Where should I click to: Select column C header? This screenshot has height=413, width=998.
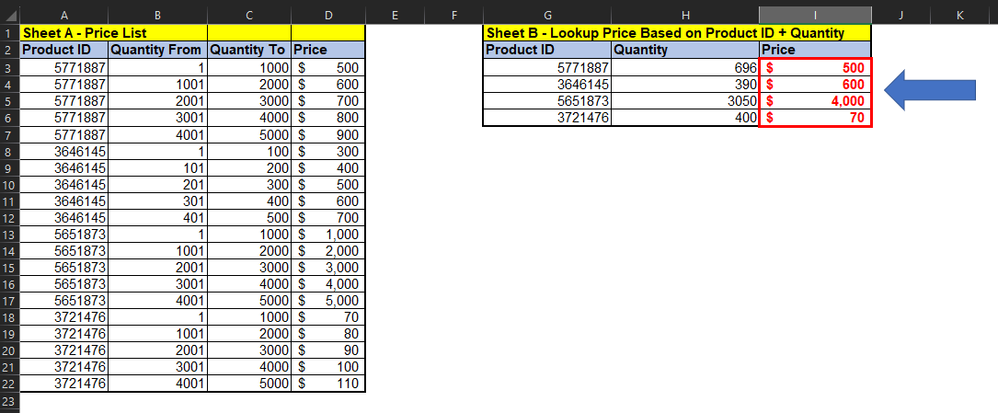(249, 15)
